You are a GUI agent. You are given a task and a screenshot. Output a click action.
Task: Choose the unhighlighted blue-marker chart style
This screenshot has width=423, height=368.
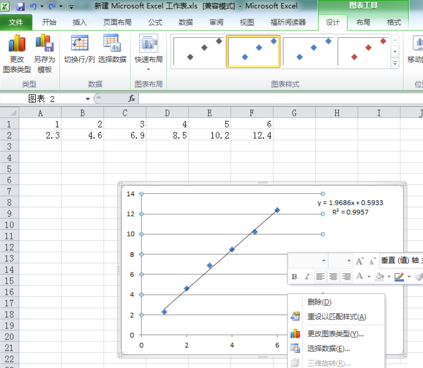[308, 51]
